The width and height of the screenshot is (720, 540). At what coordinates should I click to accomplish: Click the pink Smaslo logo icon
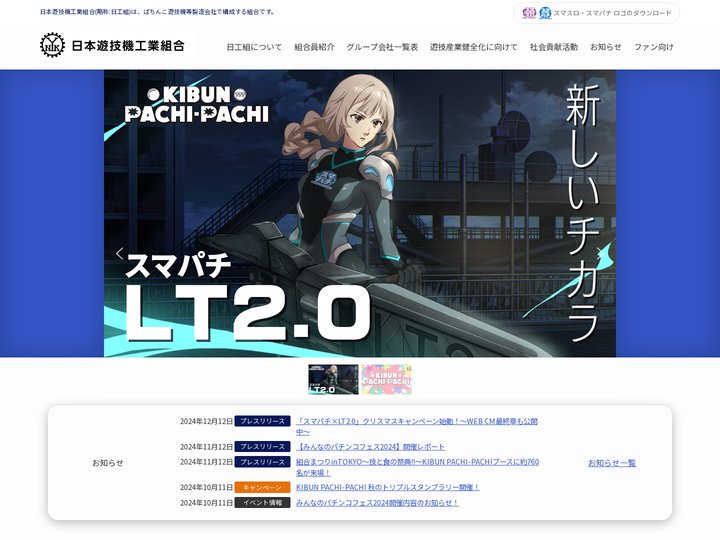(x=529, y=13)
